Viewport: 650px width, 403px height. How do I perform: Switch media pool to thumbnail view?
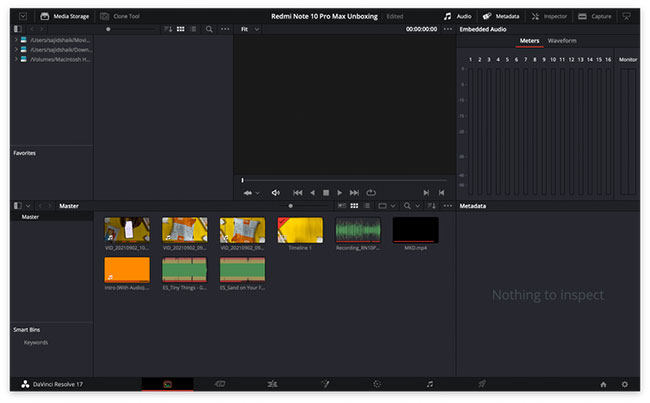coord(354,206)
